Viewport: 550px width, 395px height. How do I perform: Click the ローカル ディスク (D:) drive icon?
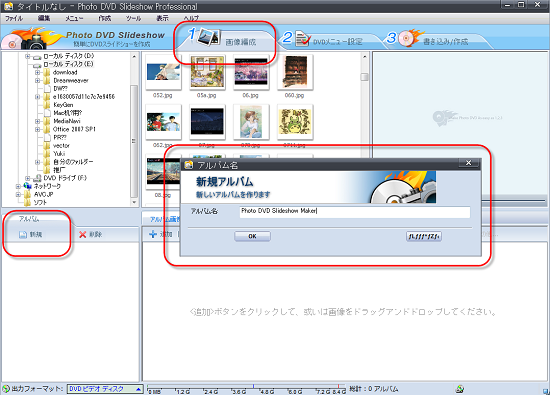[x=37, y=56]
